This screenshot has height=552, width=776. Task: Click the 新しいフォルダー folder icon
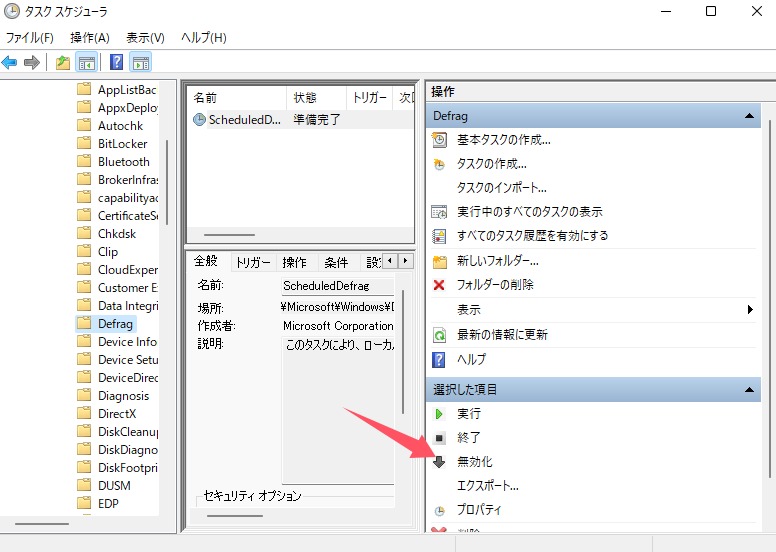pyautogui.click(x=439, y=261)
